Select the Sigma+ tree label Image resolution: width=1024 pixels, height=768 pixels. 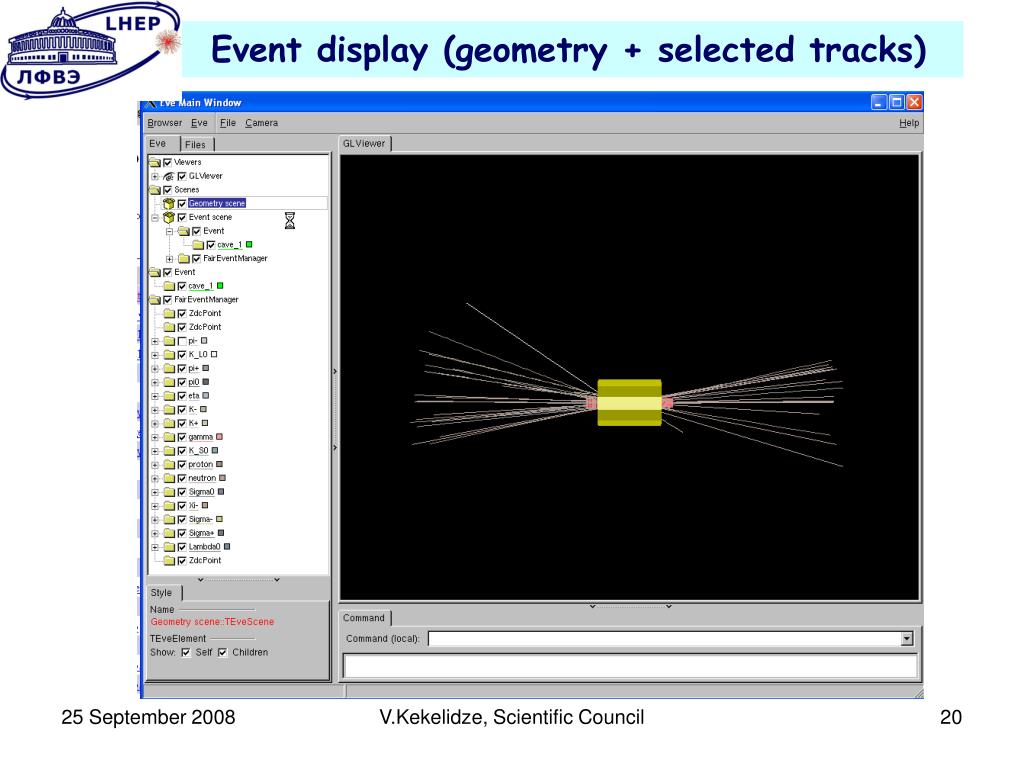coord(201,533)
